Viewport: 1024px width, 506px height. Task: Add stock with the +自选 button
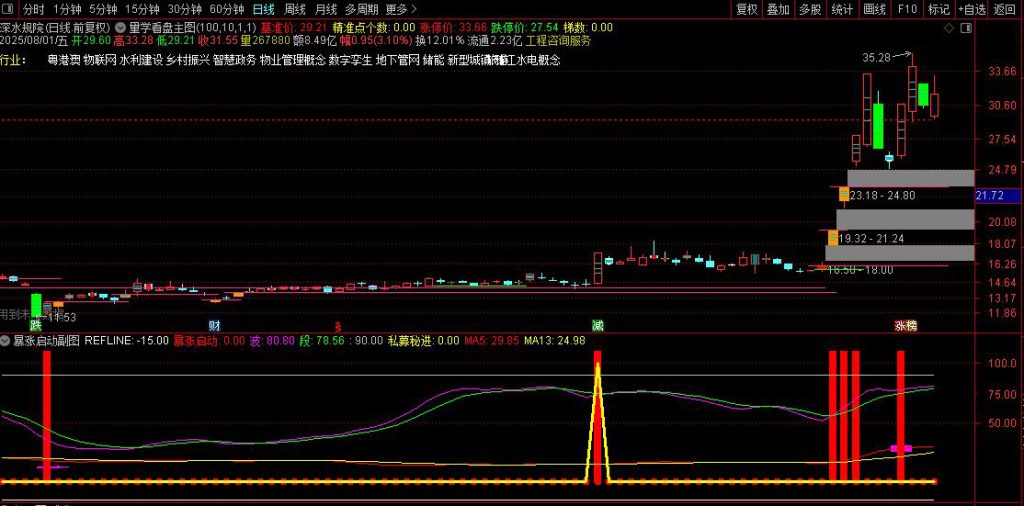point(970,9)
